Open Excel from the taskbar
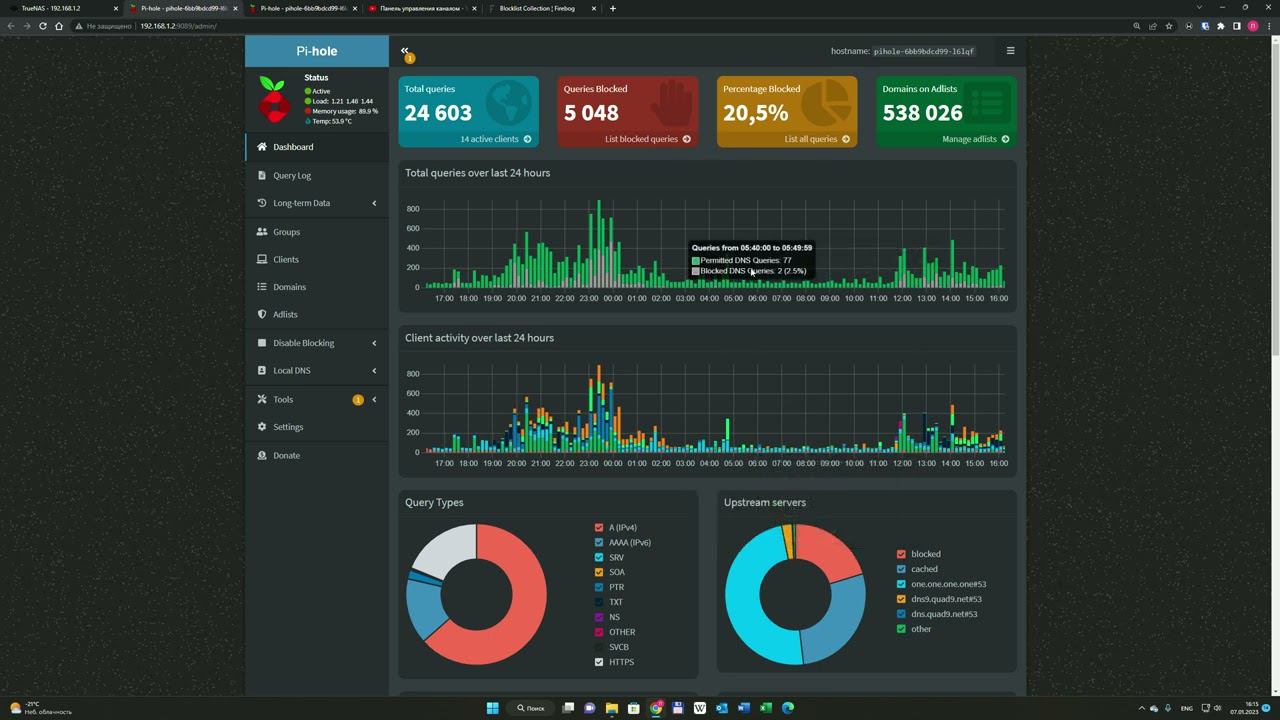This screenshot has height=720, width=1280. [765, 708]
